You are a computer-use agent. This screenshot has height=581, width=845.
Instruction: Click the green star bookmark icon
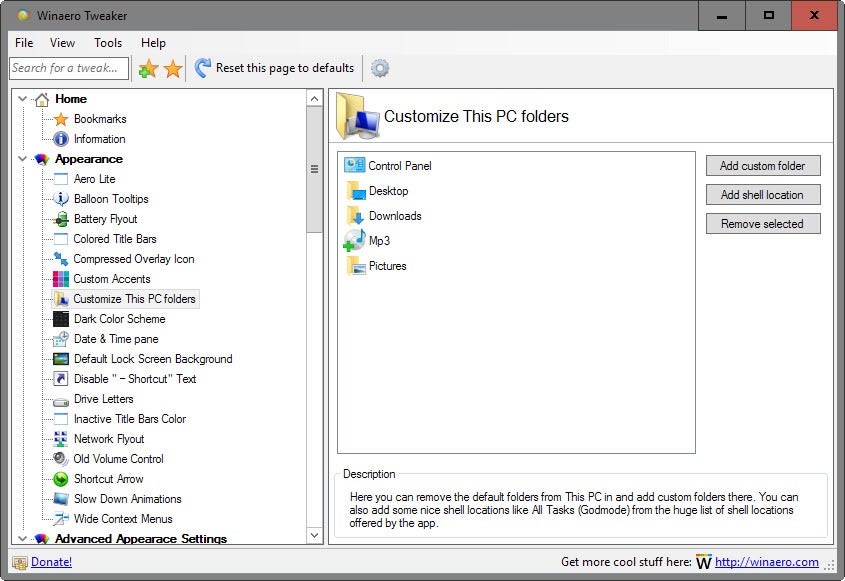click(x=150, y=68)
